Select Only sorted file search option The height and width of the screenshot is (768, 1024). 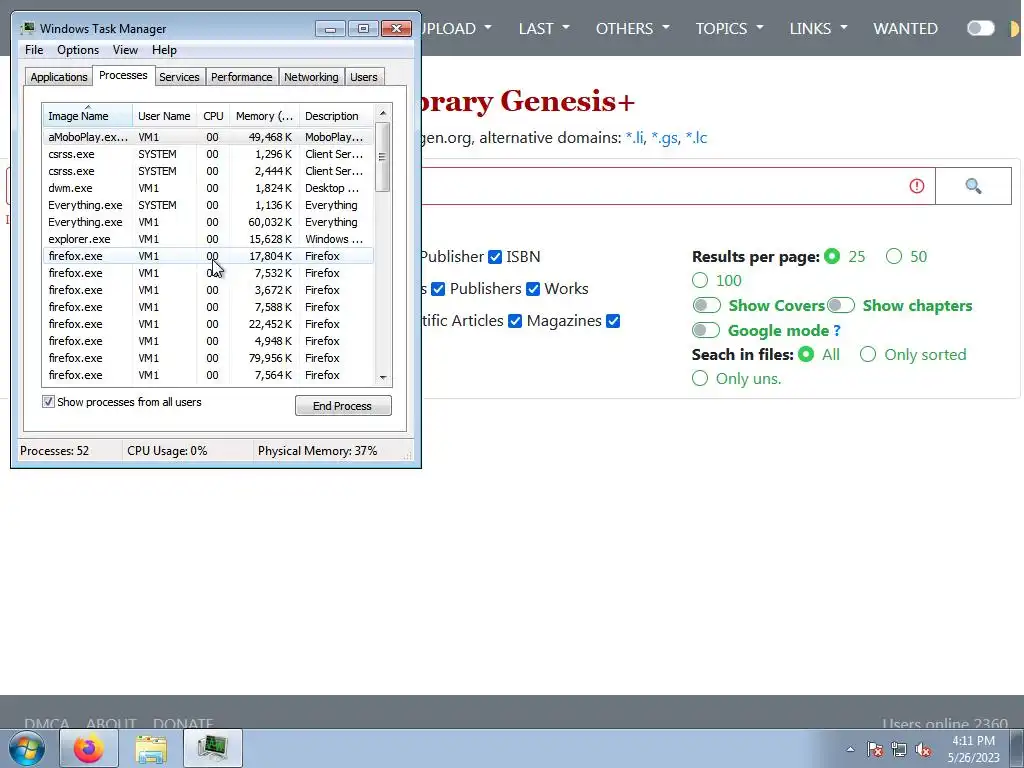point(868,355)
